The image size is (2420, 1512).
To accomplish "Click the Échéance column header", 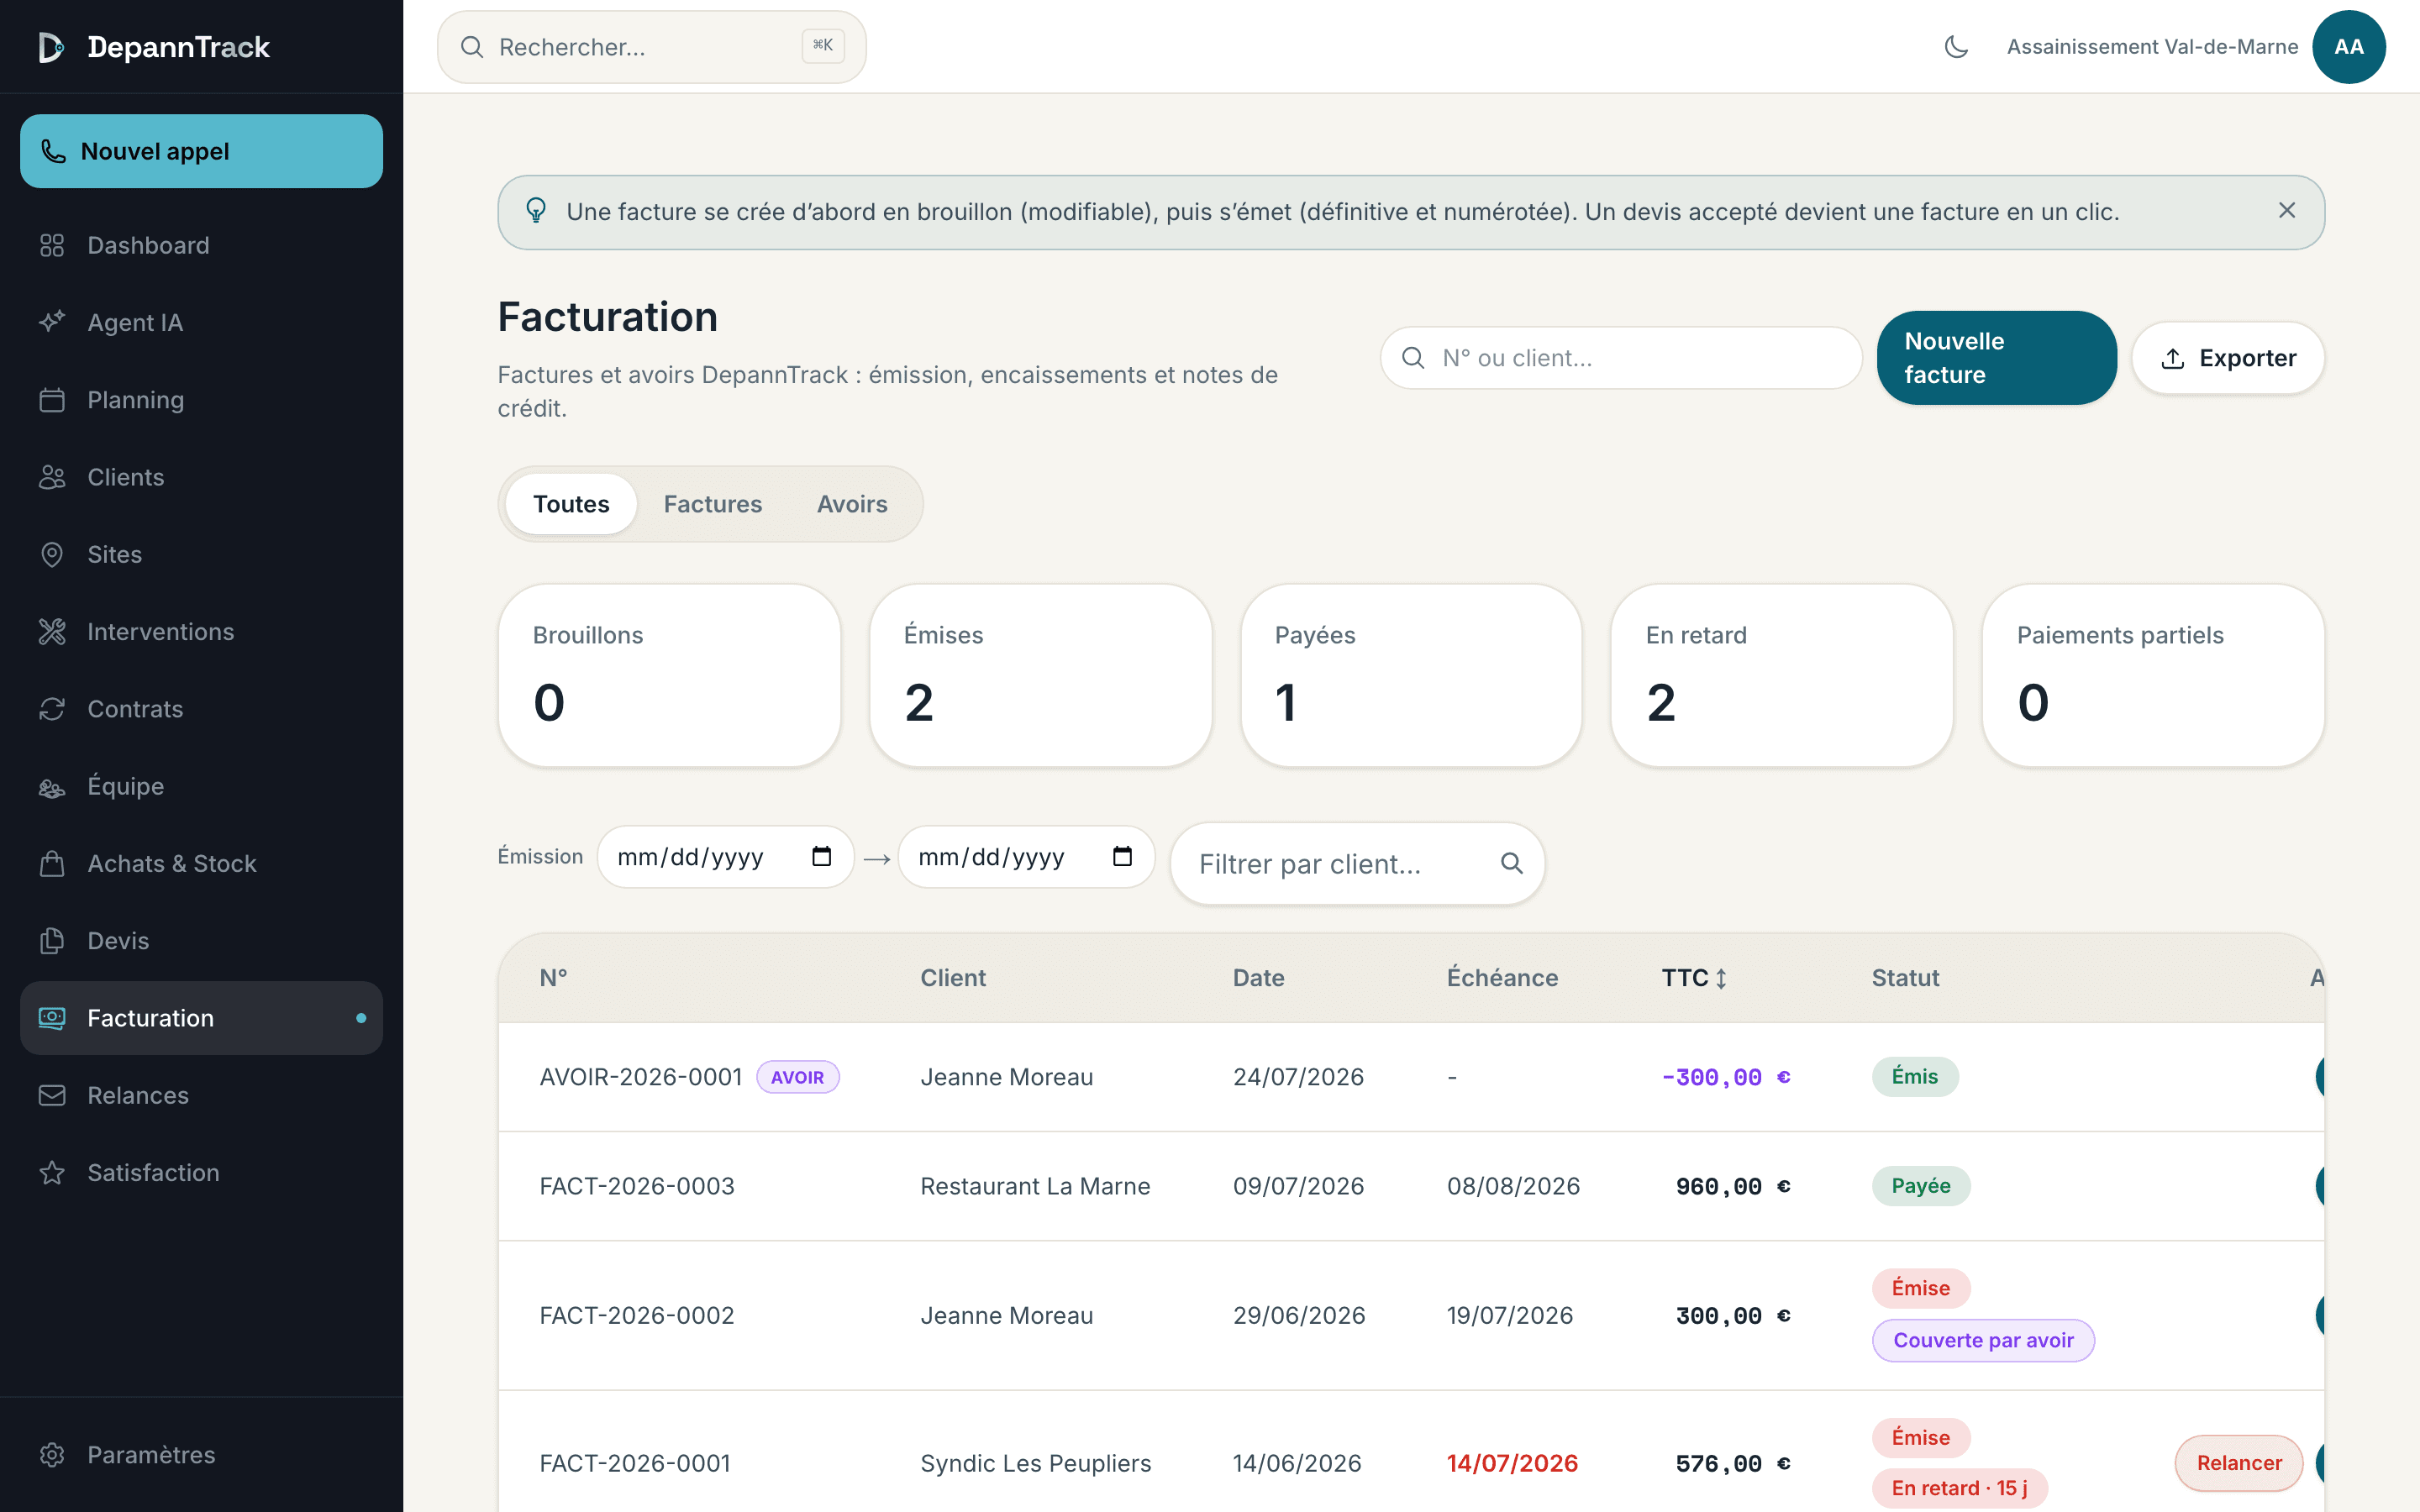I will tap(1502, 978).
